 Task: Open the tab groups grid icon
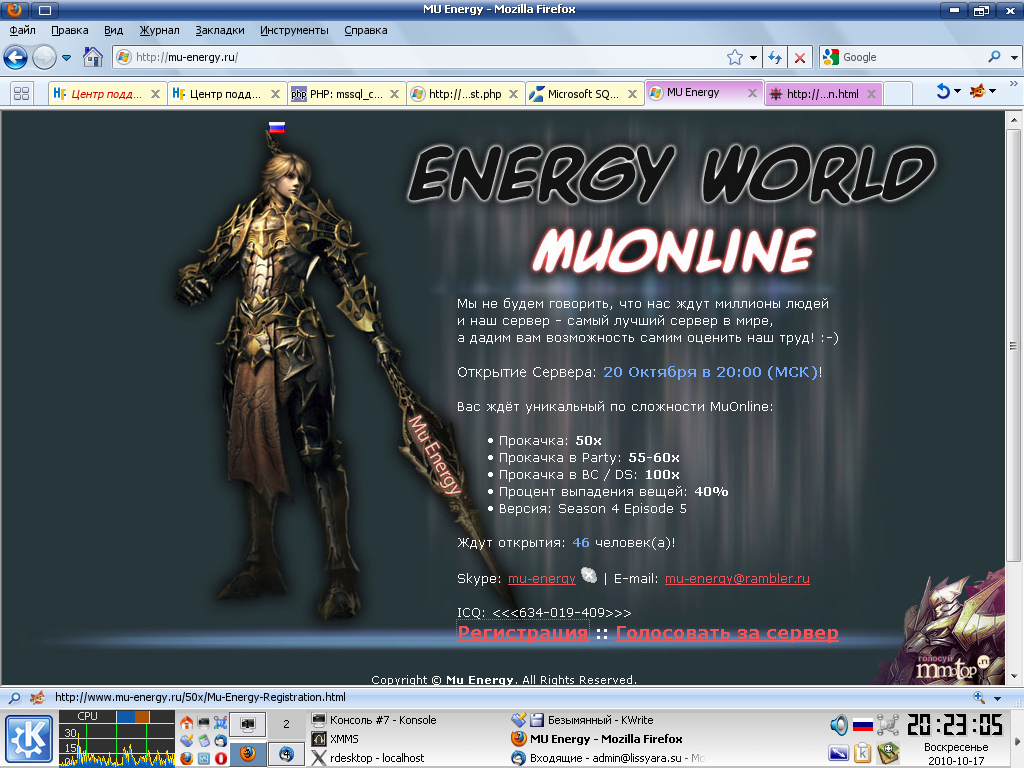pyautogui.click(x=22, y=93)
